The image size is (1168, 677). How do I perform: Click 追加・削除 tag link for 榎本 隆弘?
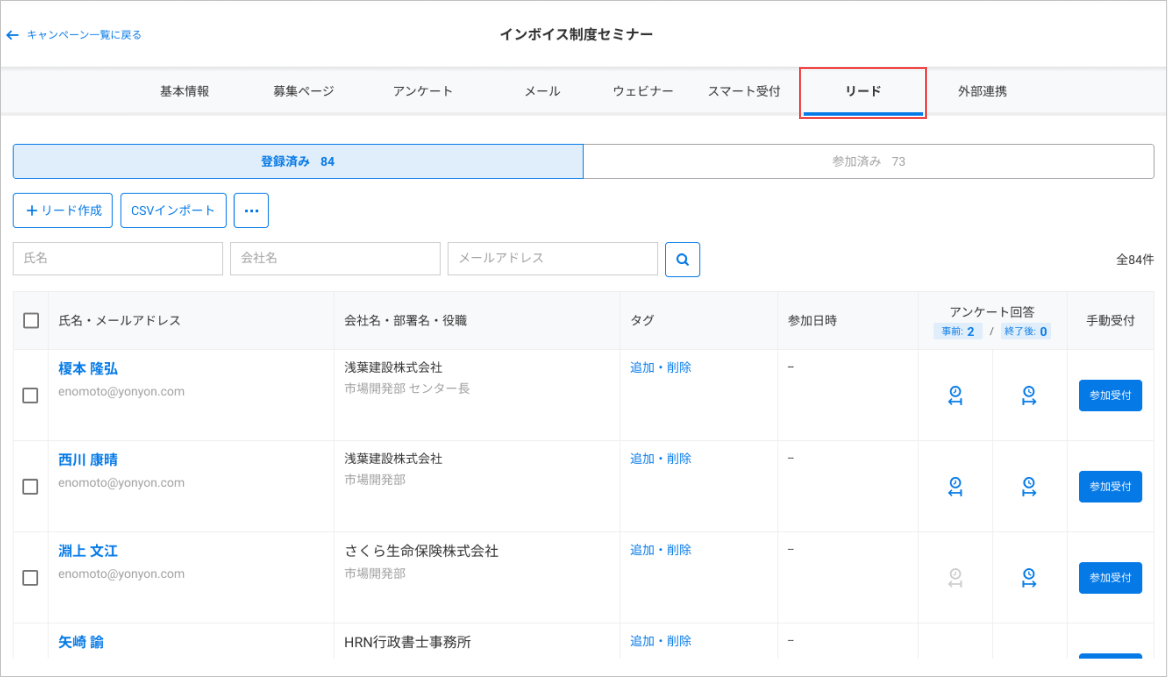[661, 367]
